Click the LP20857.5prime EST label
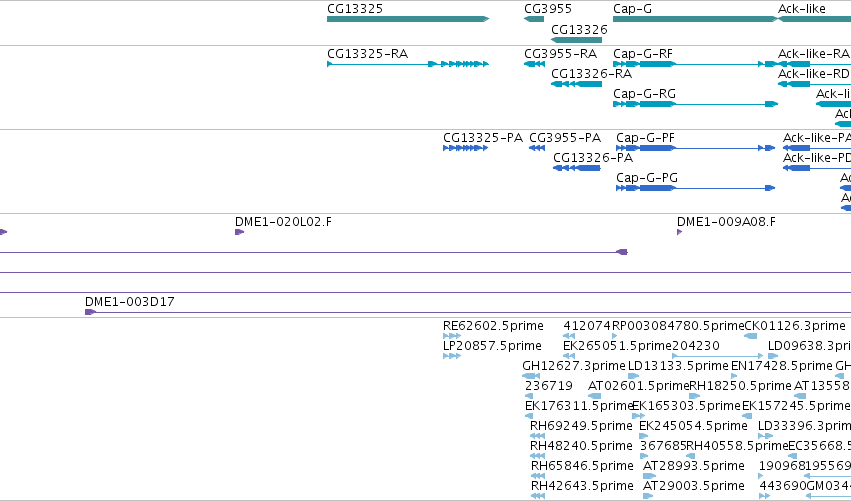 coord(492,346)
